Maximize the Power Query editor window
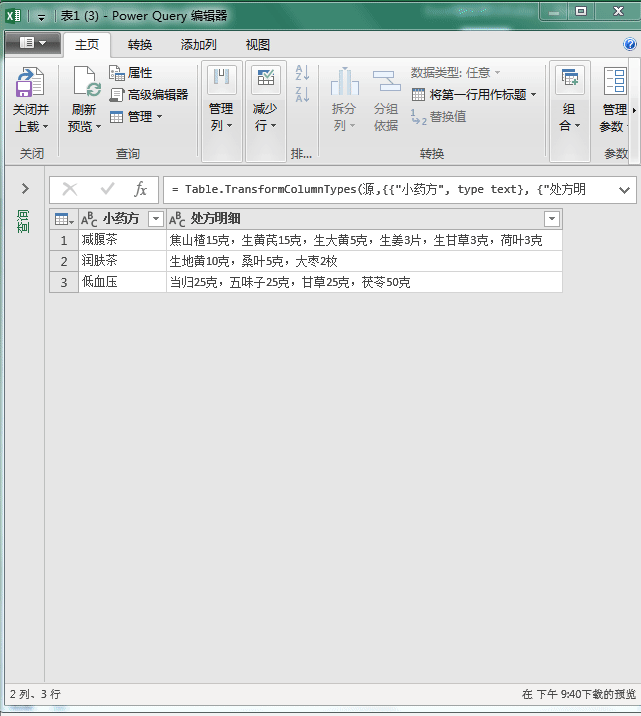Image resolution: width=641 pixels, height=716 pixels. tap(581, 11)
